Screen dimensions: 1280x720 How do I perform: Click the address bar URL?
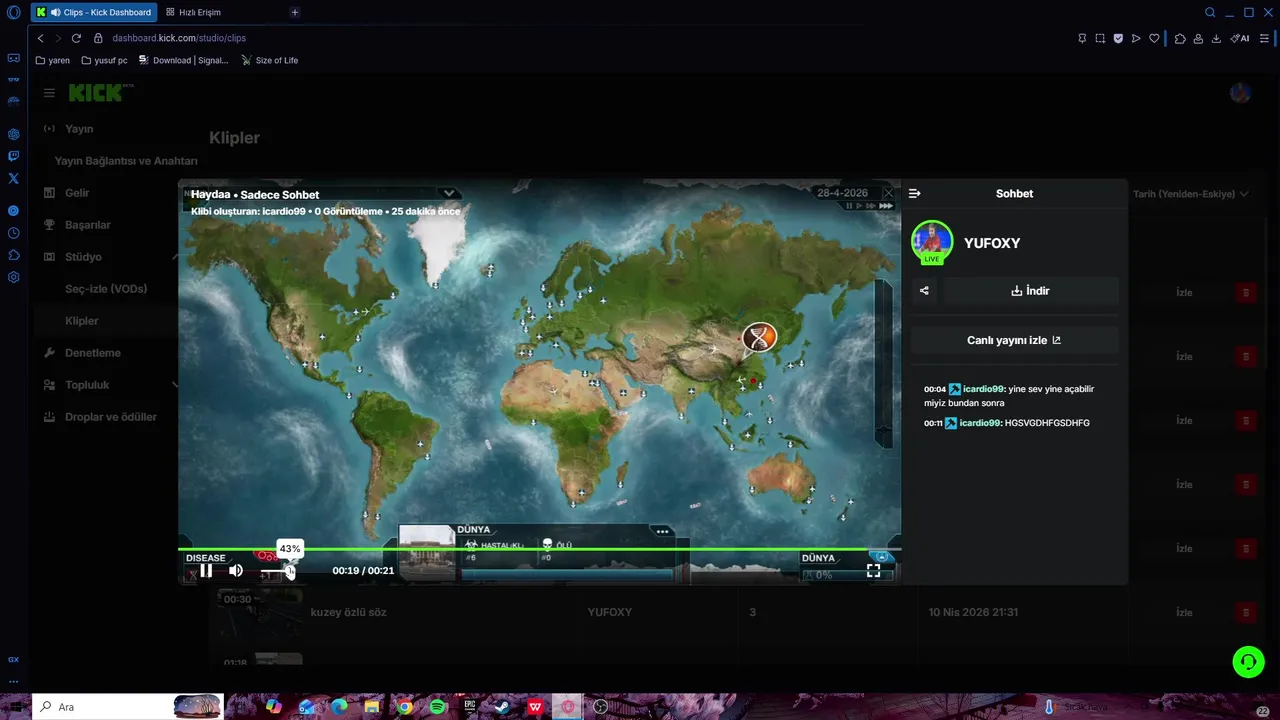pyautogui.click(x=179, y=38)
